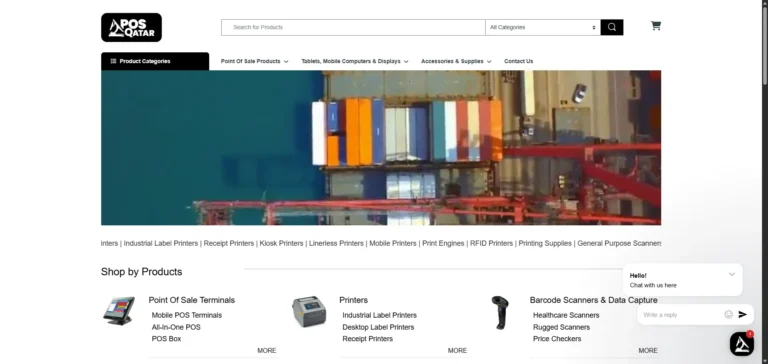Image resolution: width=768 pixels, height=364 pixels.
Task: Click the Search for Products field
Action: [353, 27]
